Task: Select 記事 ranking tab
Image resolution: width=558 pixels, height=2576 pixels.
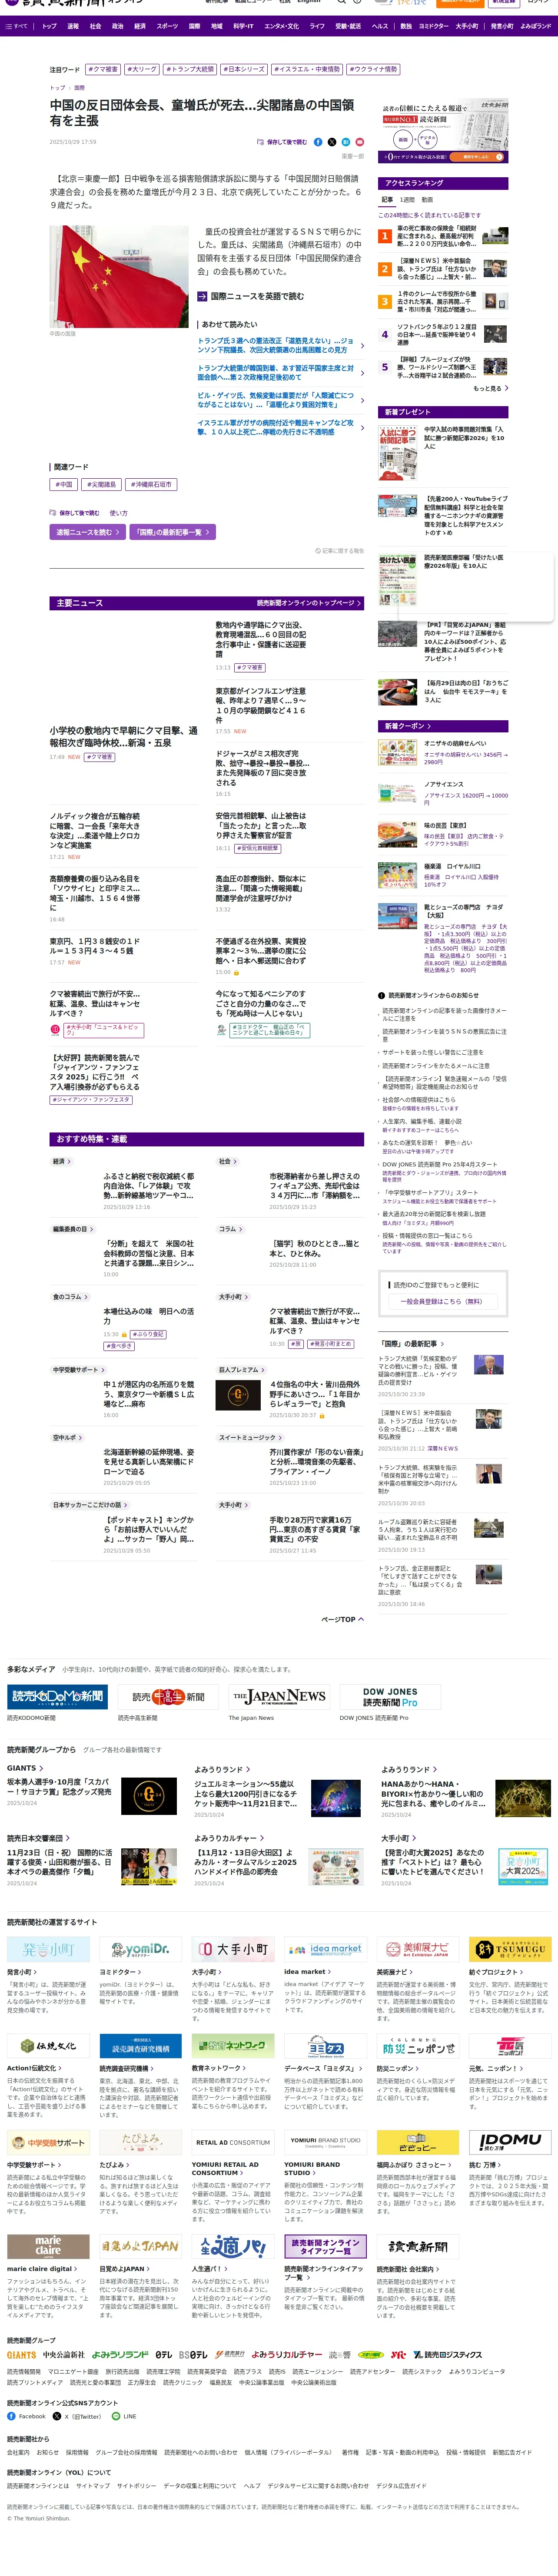Action: tap(388, 200)
